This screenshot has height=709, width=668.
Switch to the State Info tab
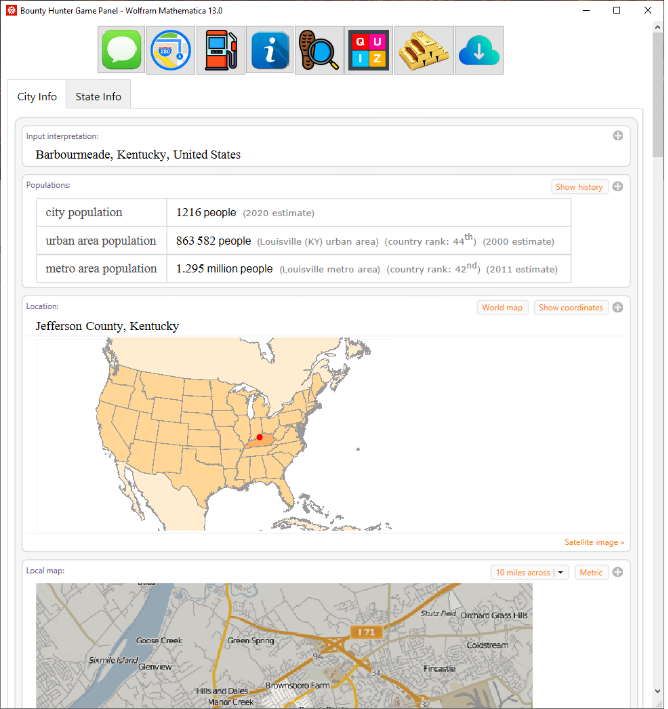point(98,97)
